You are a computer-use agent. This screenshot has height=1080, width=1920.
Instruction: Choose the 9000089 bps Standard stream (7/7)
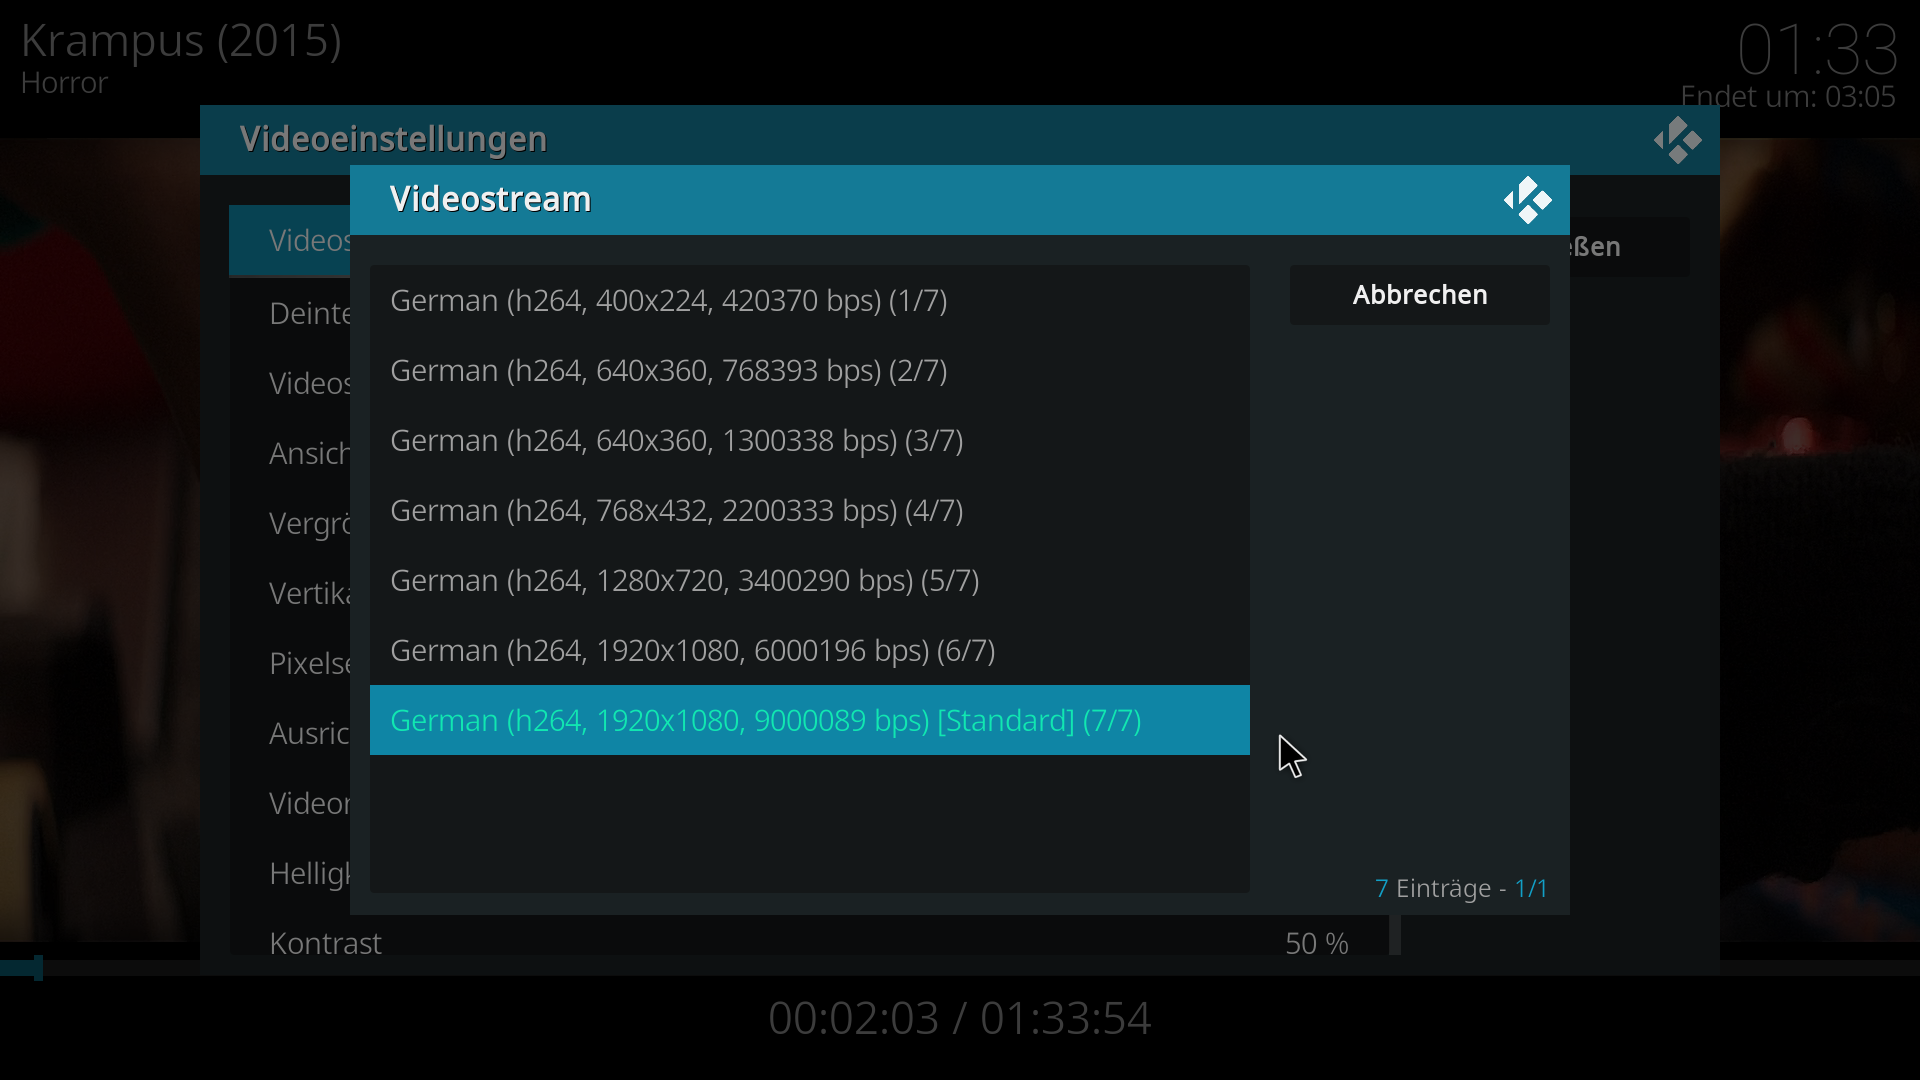pyautogui.click(x=810, y=720)
